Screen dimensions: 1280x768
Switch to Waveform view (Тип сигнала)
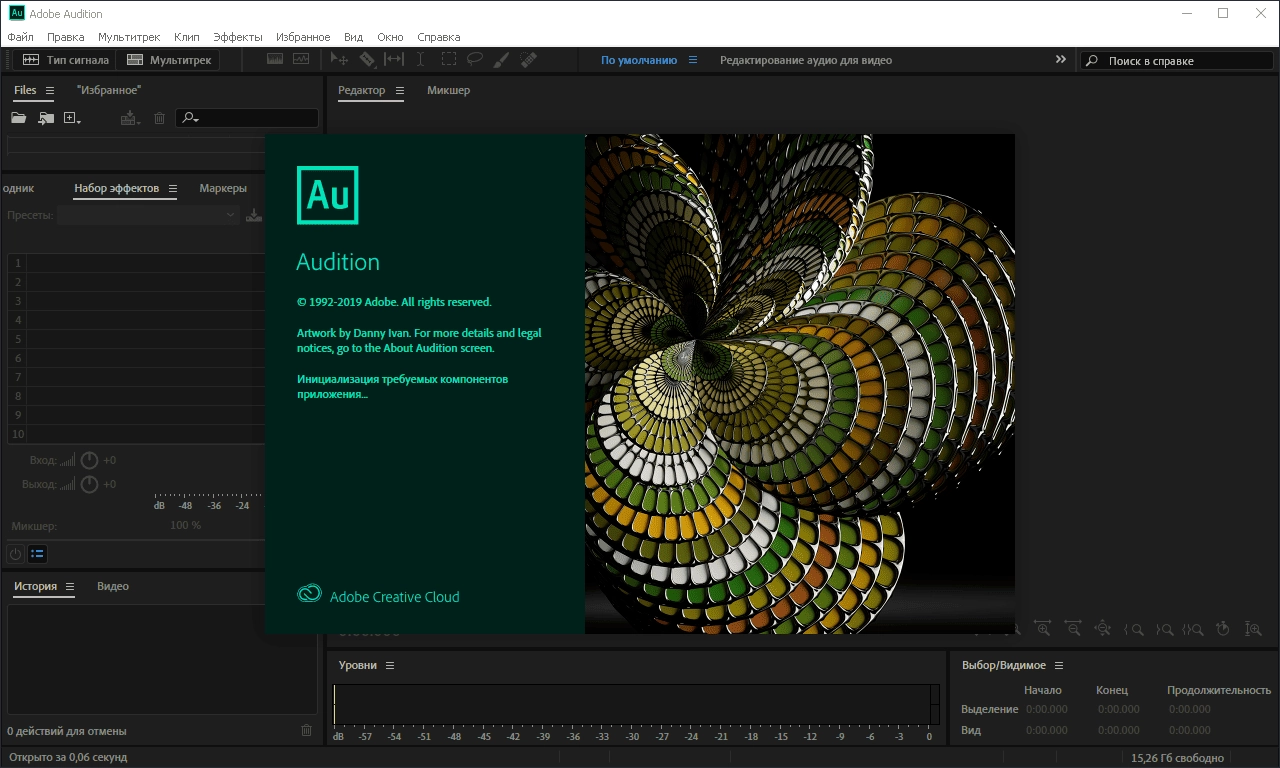coord(66,60)
